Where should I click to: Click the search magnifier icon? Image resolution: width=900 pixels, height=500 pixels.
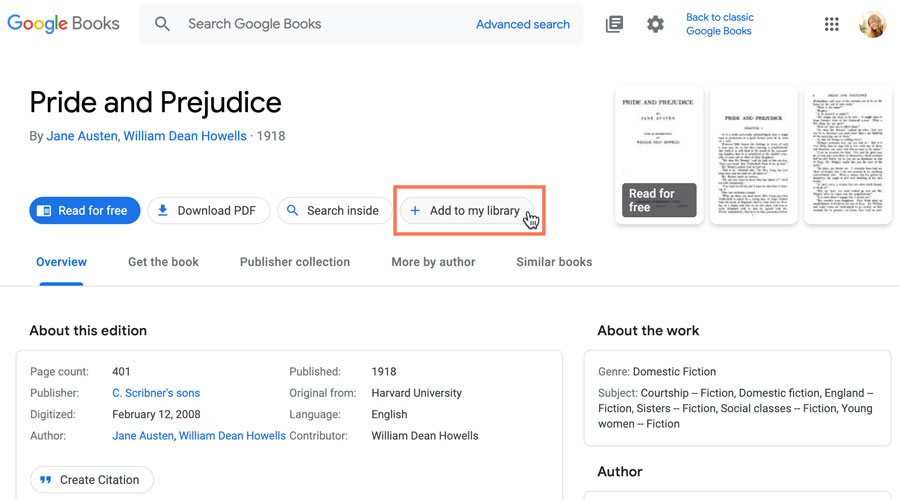coord(162,24)
